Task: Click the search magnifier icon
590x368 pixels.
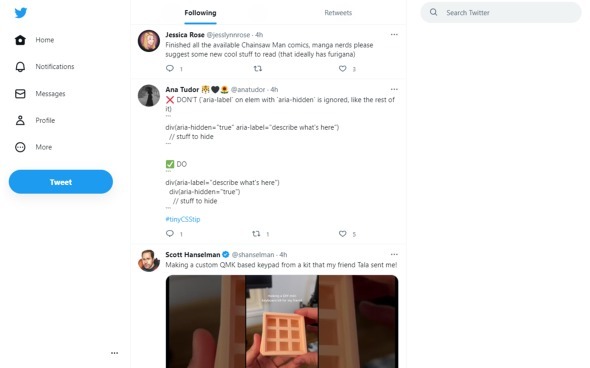Action: click(433, 12)
